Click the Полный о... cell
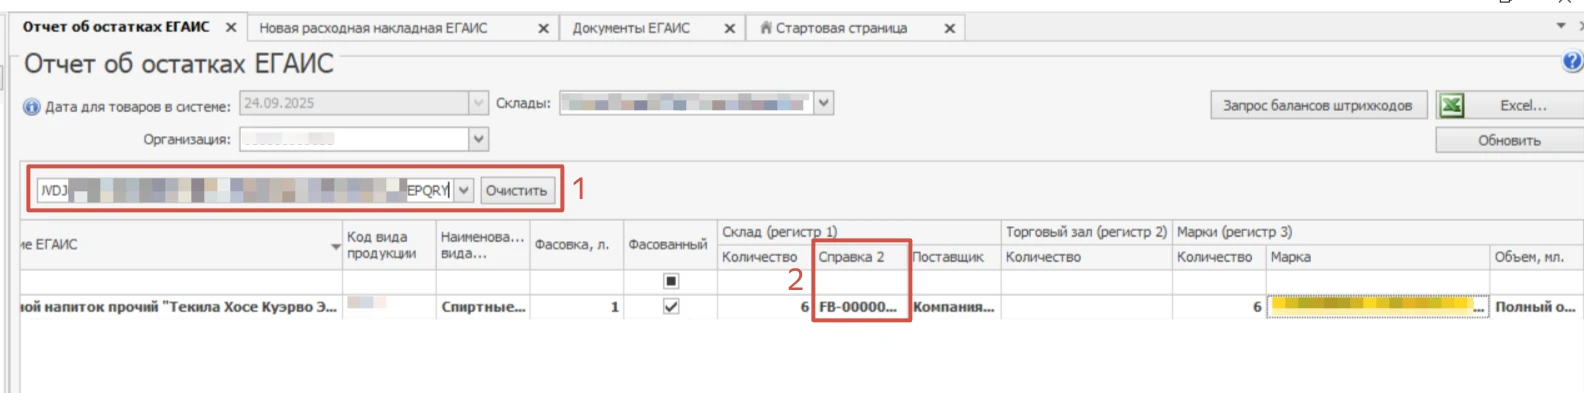The height and width of the screenshot is (393, 1584). click(x=1537, y=307)
